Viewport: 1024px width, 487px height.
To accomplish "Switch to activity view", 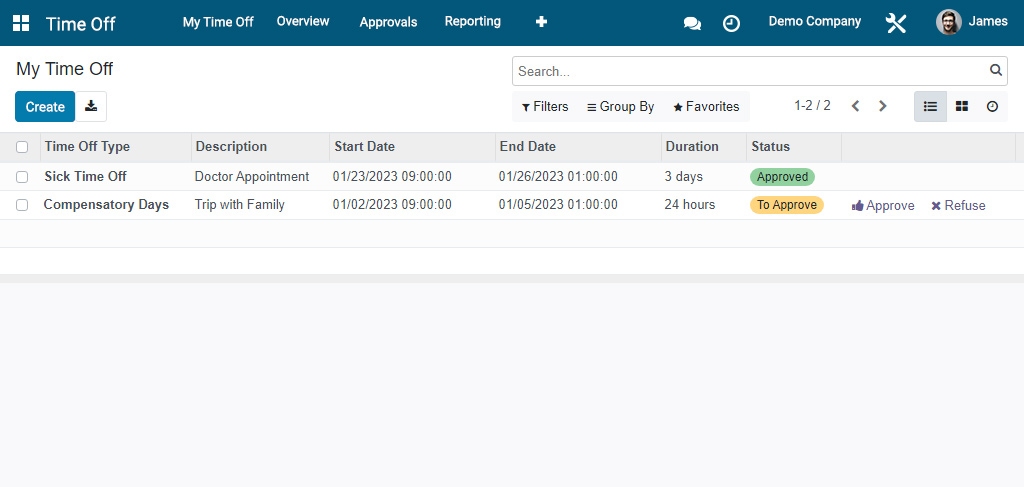I will click(992, 106).
